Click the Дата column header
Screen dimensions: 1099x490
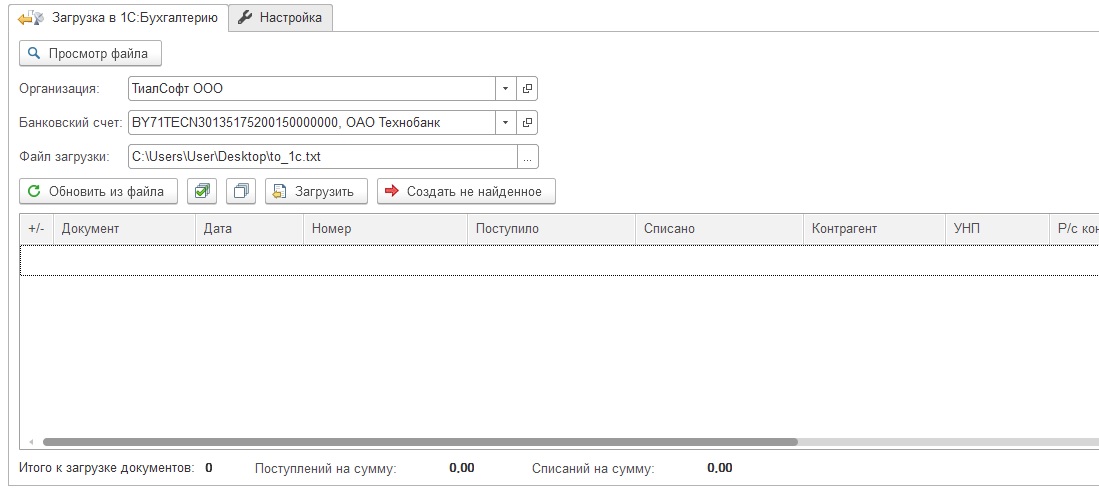(x=248, y=229)
